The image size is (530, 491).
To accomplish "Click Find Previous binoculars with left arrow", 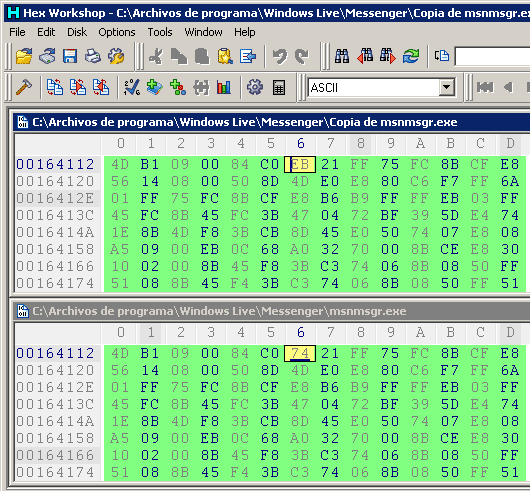I will click(365, 56).
